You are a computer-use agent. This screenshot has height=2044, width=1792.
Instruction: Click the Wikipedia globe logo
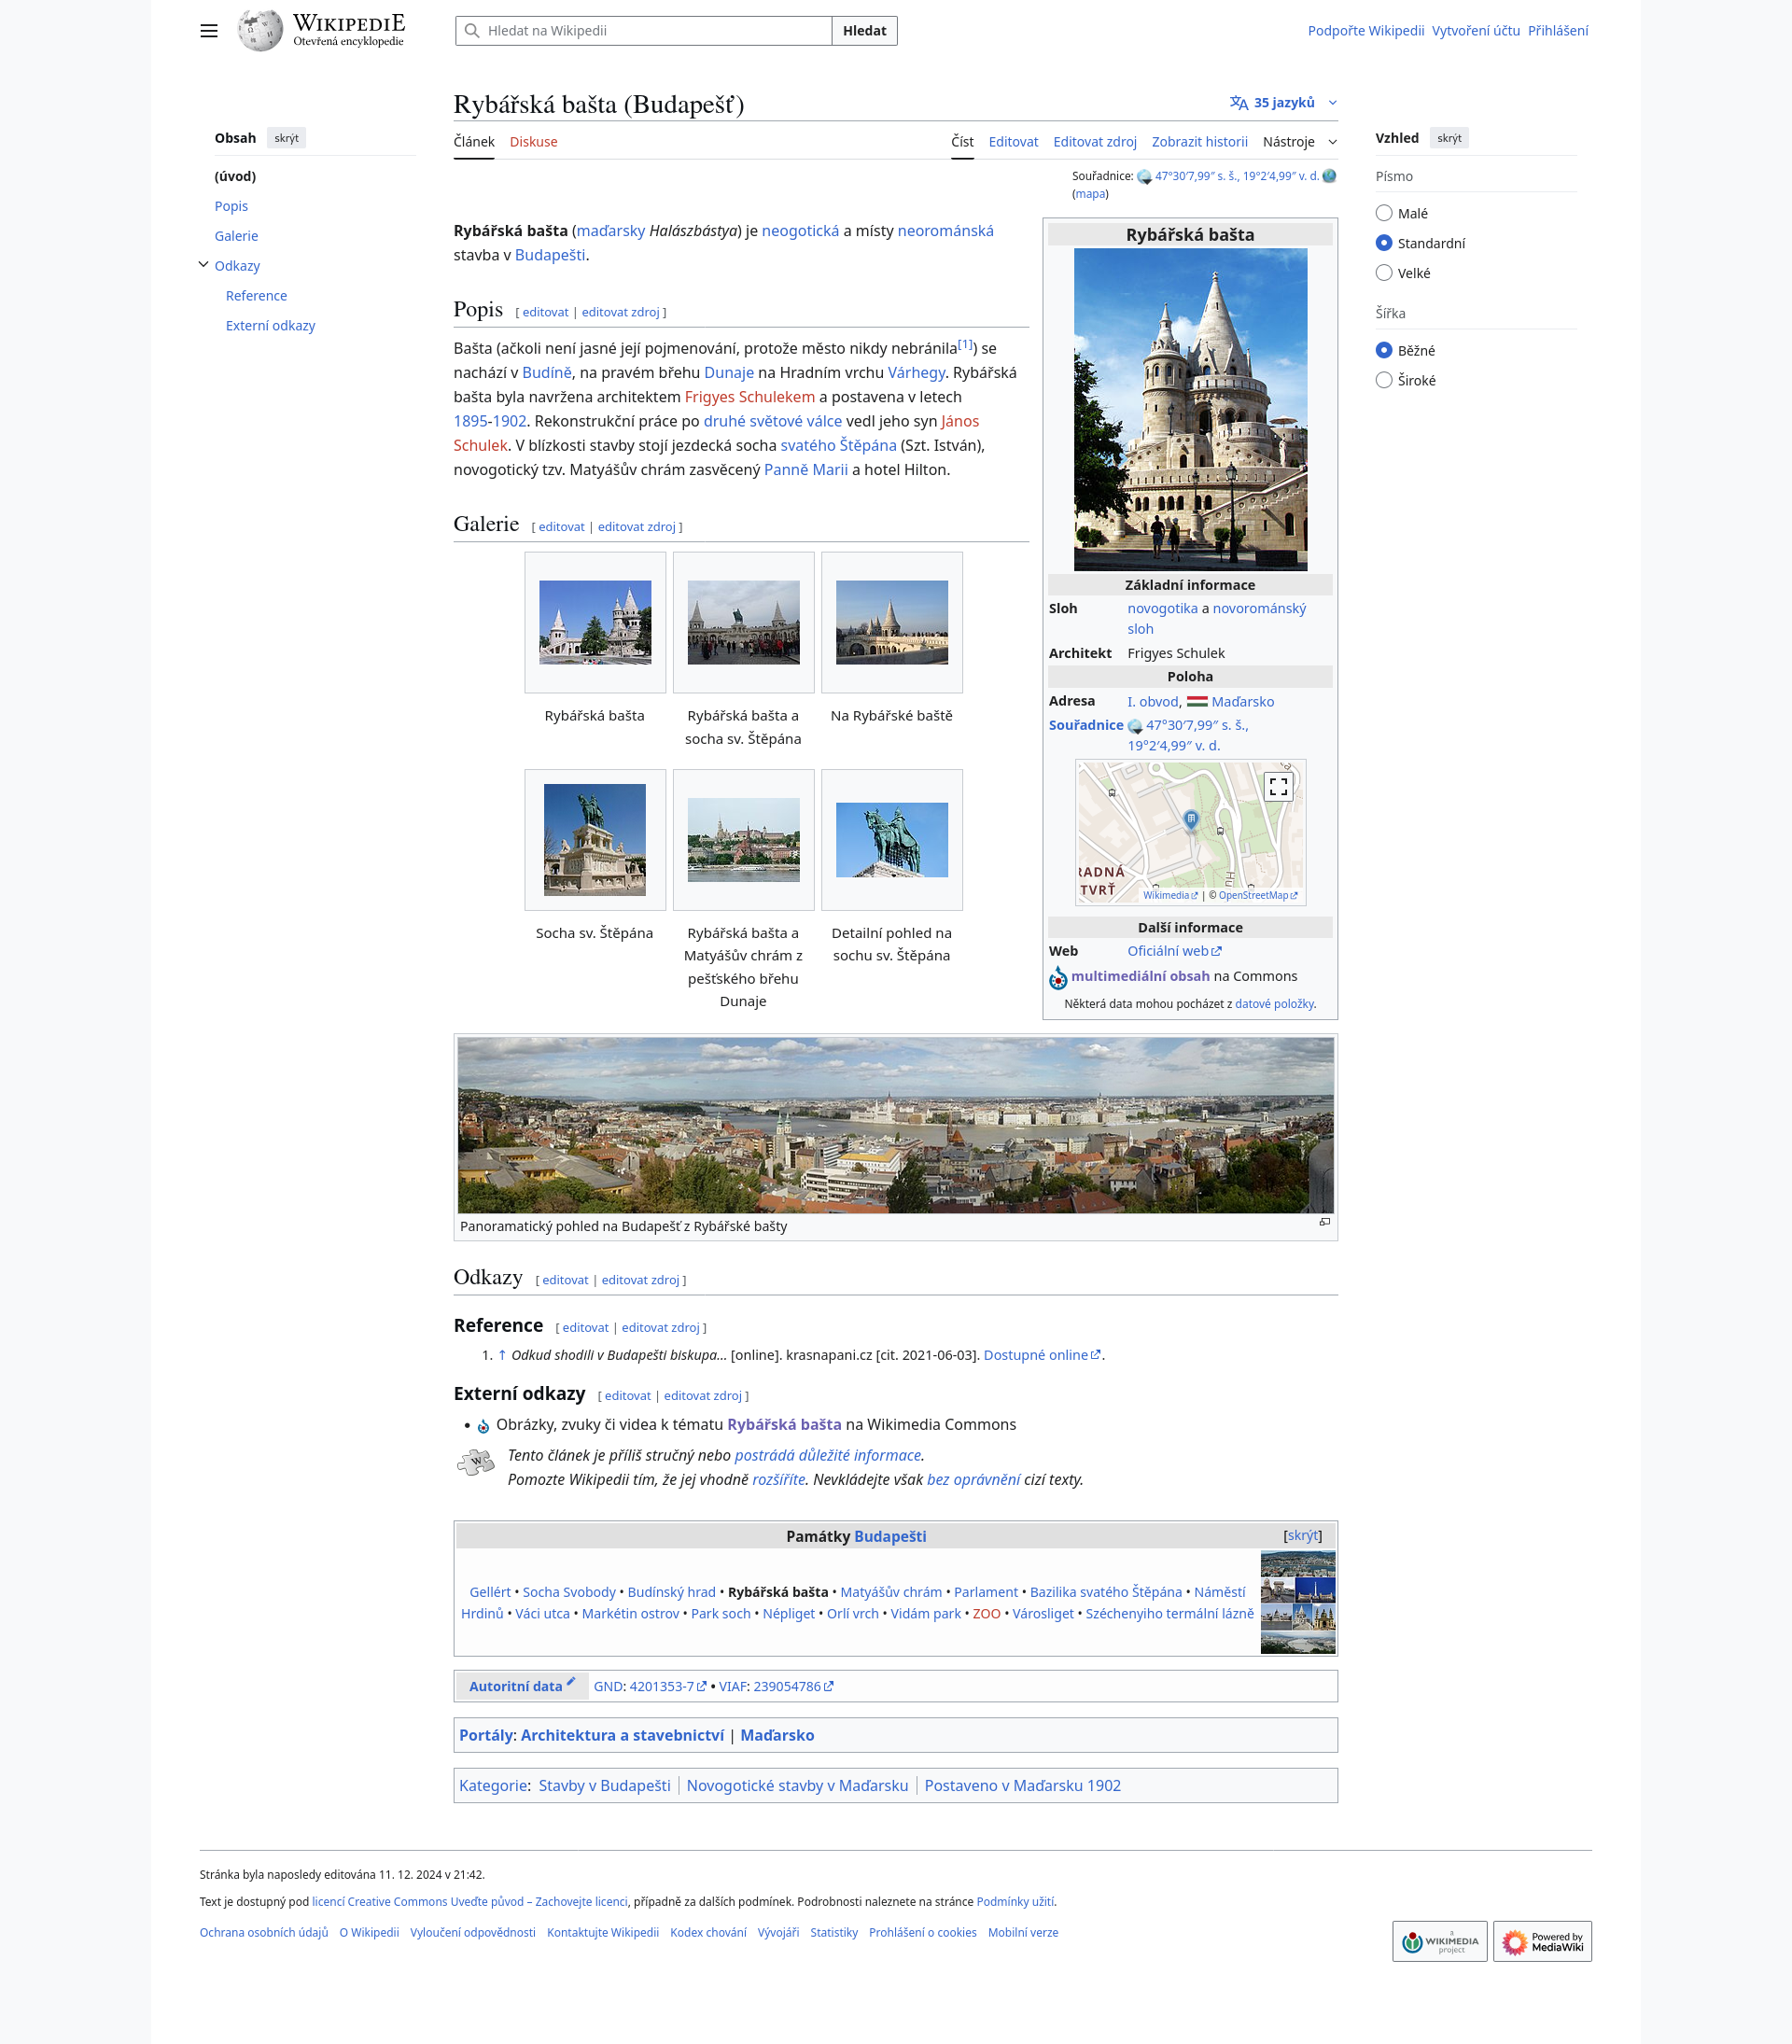pos(260,31)
